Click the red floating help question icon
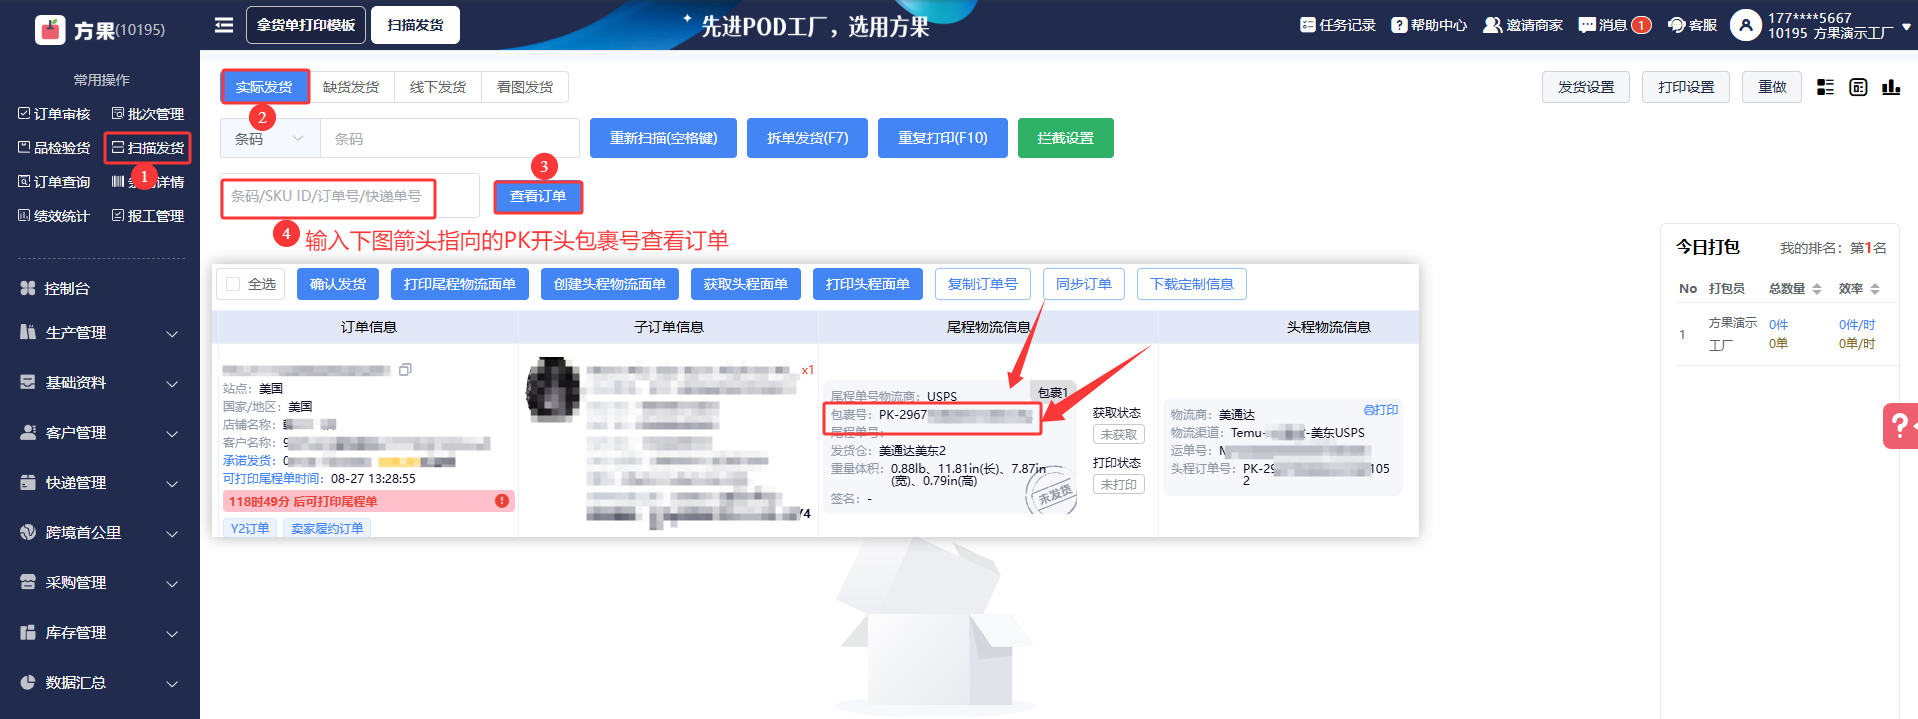The width and height of the screenshot is (1918, 719). pos(1899,426)
